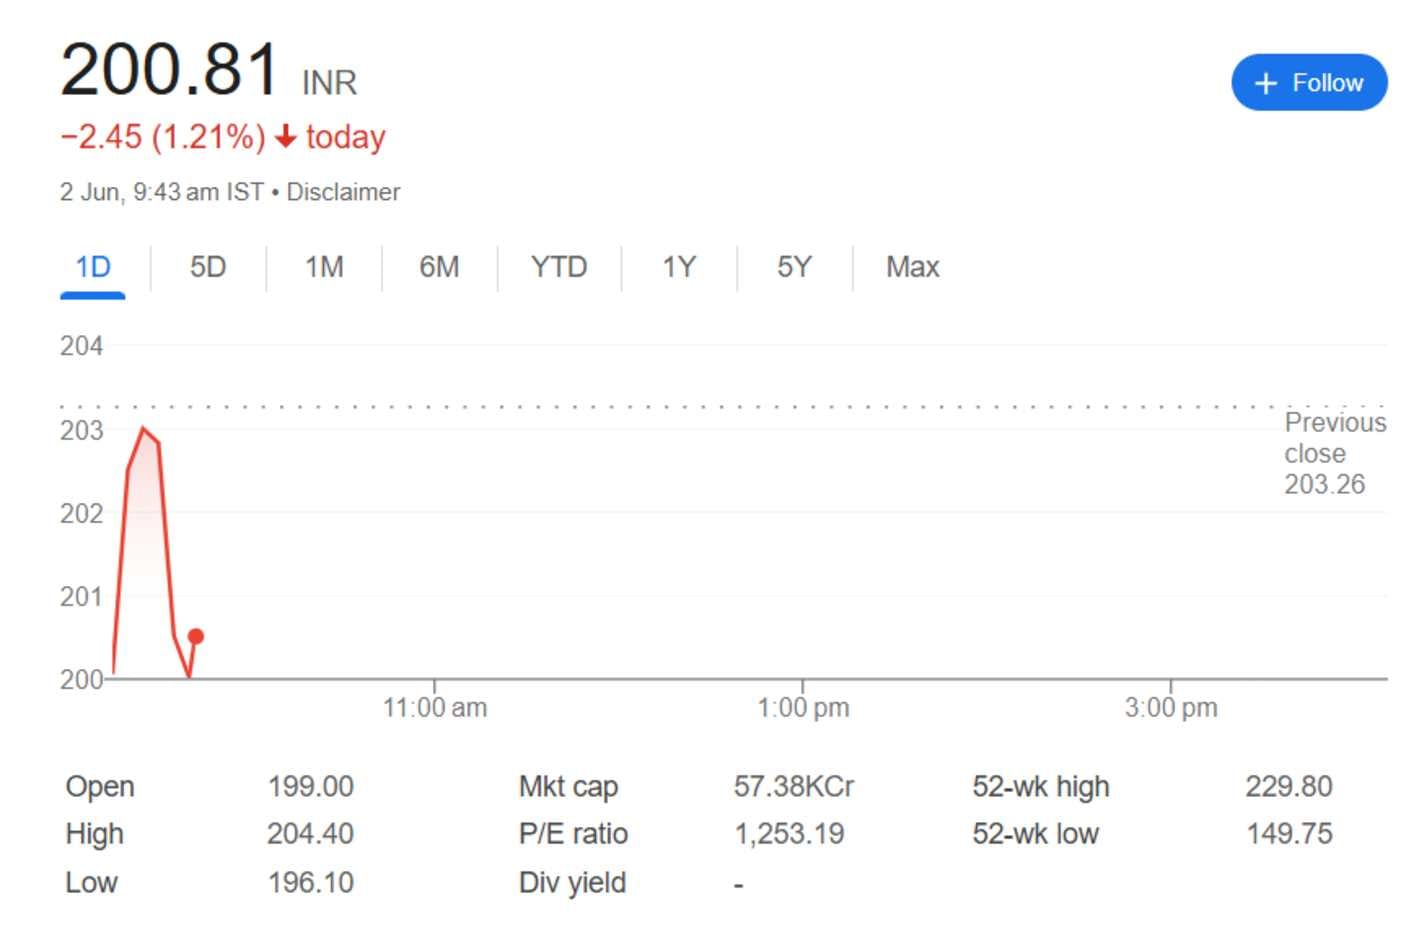Click the P/E ratio value 1,253.19
Screen dimensions: 1420x929
789,834
